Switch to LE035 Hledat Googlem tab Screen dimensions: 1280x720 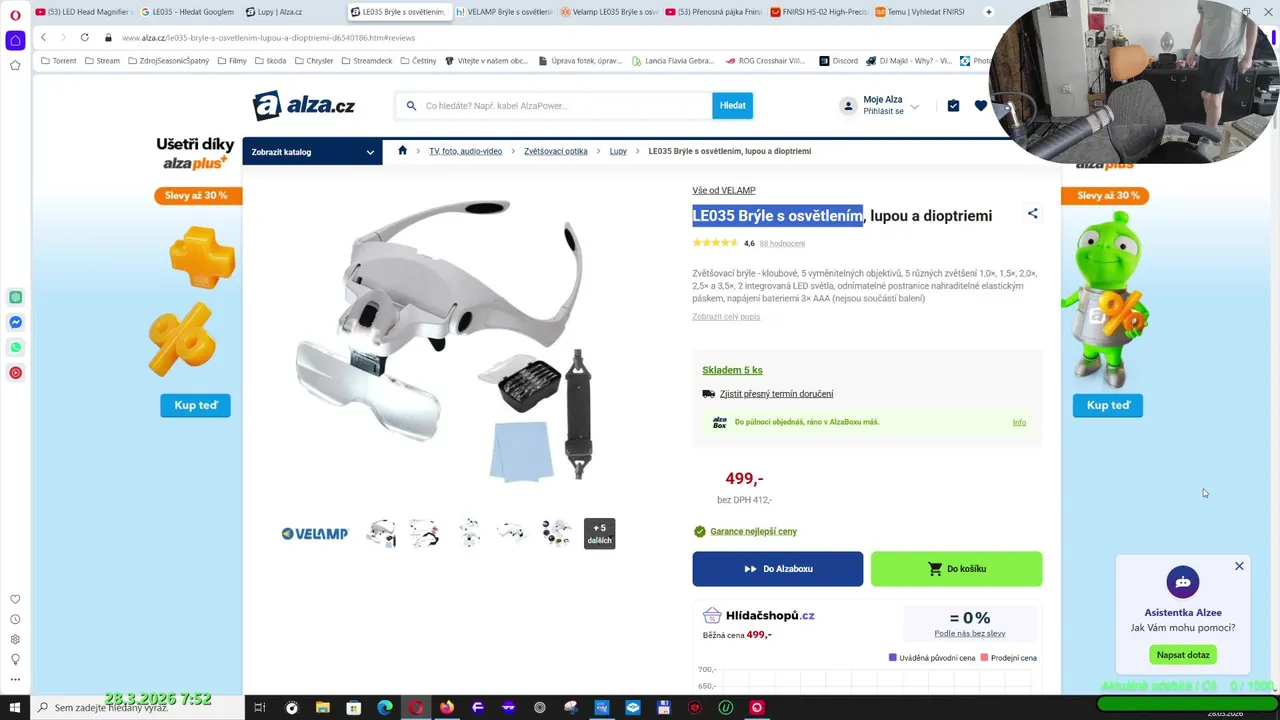tap(187, 12)
